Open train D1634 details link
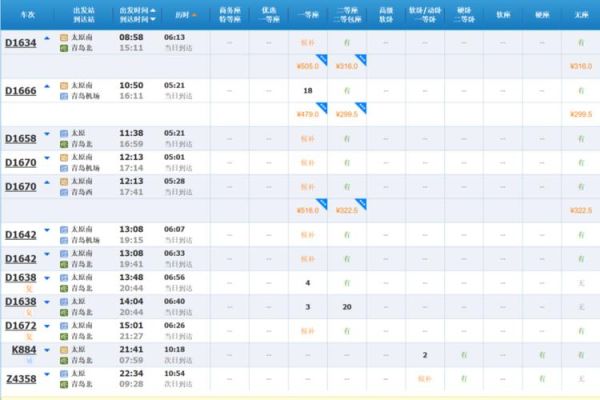 [21, 43]
